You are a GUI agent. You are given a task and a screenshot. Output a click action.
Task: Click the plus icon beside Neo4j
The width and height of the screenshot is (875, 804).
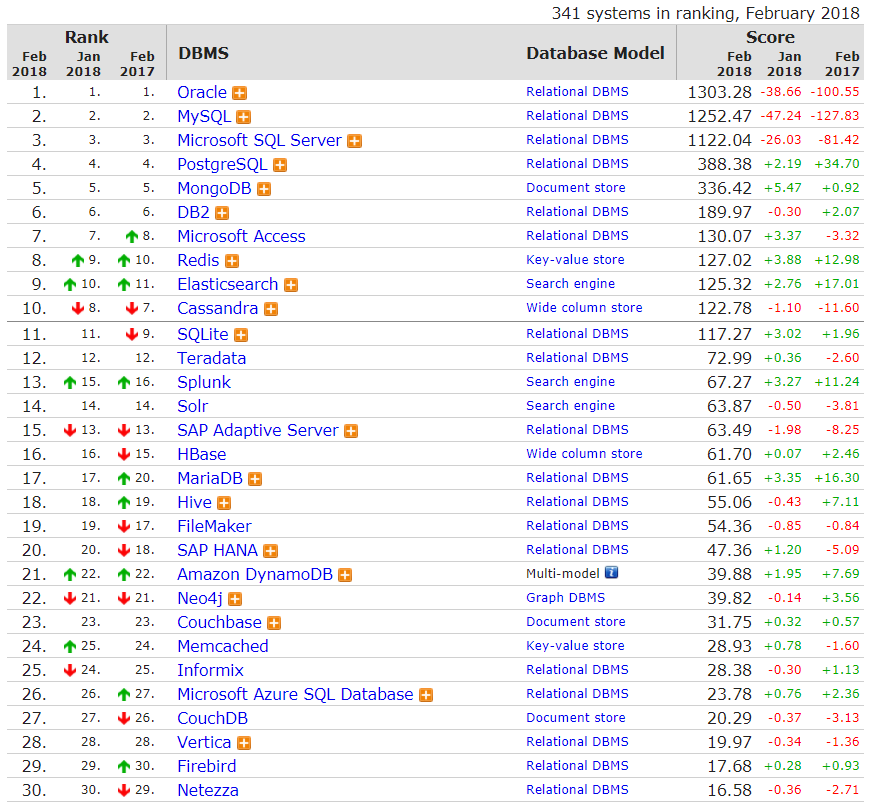(235, 599)
